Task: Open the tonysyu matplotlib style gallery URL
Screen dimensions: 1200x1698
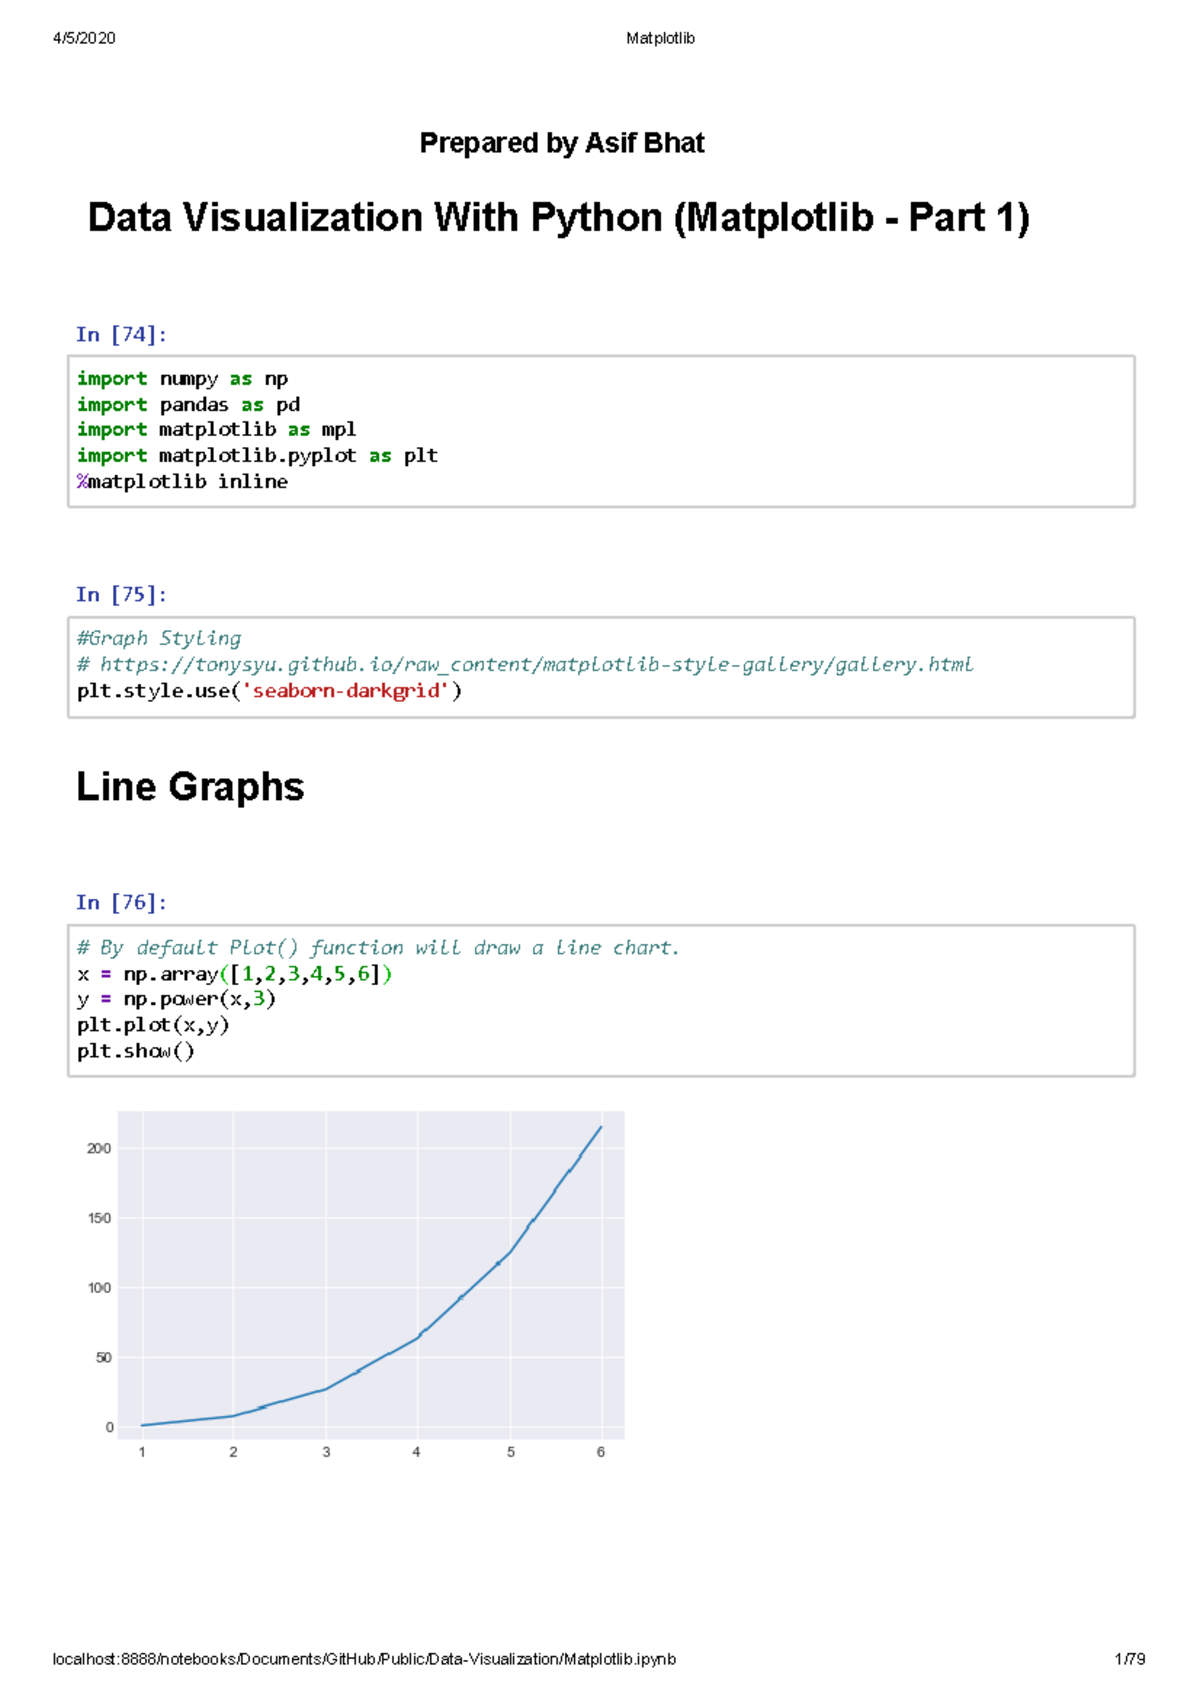Action: [536, 664]
